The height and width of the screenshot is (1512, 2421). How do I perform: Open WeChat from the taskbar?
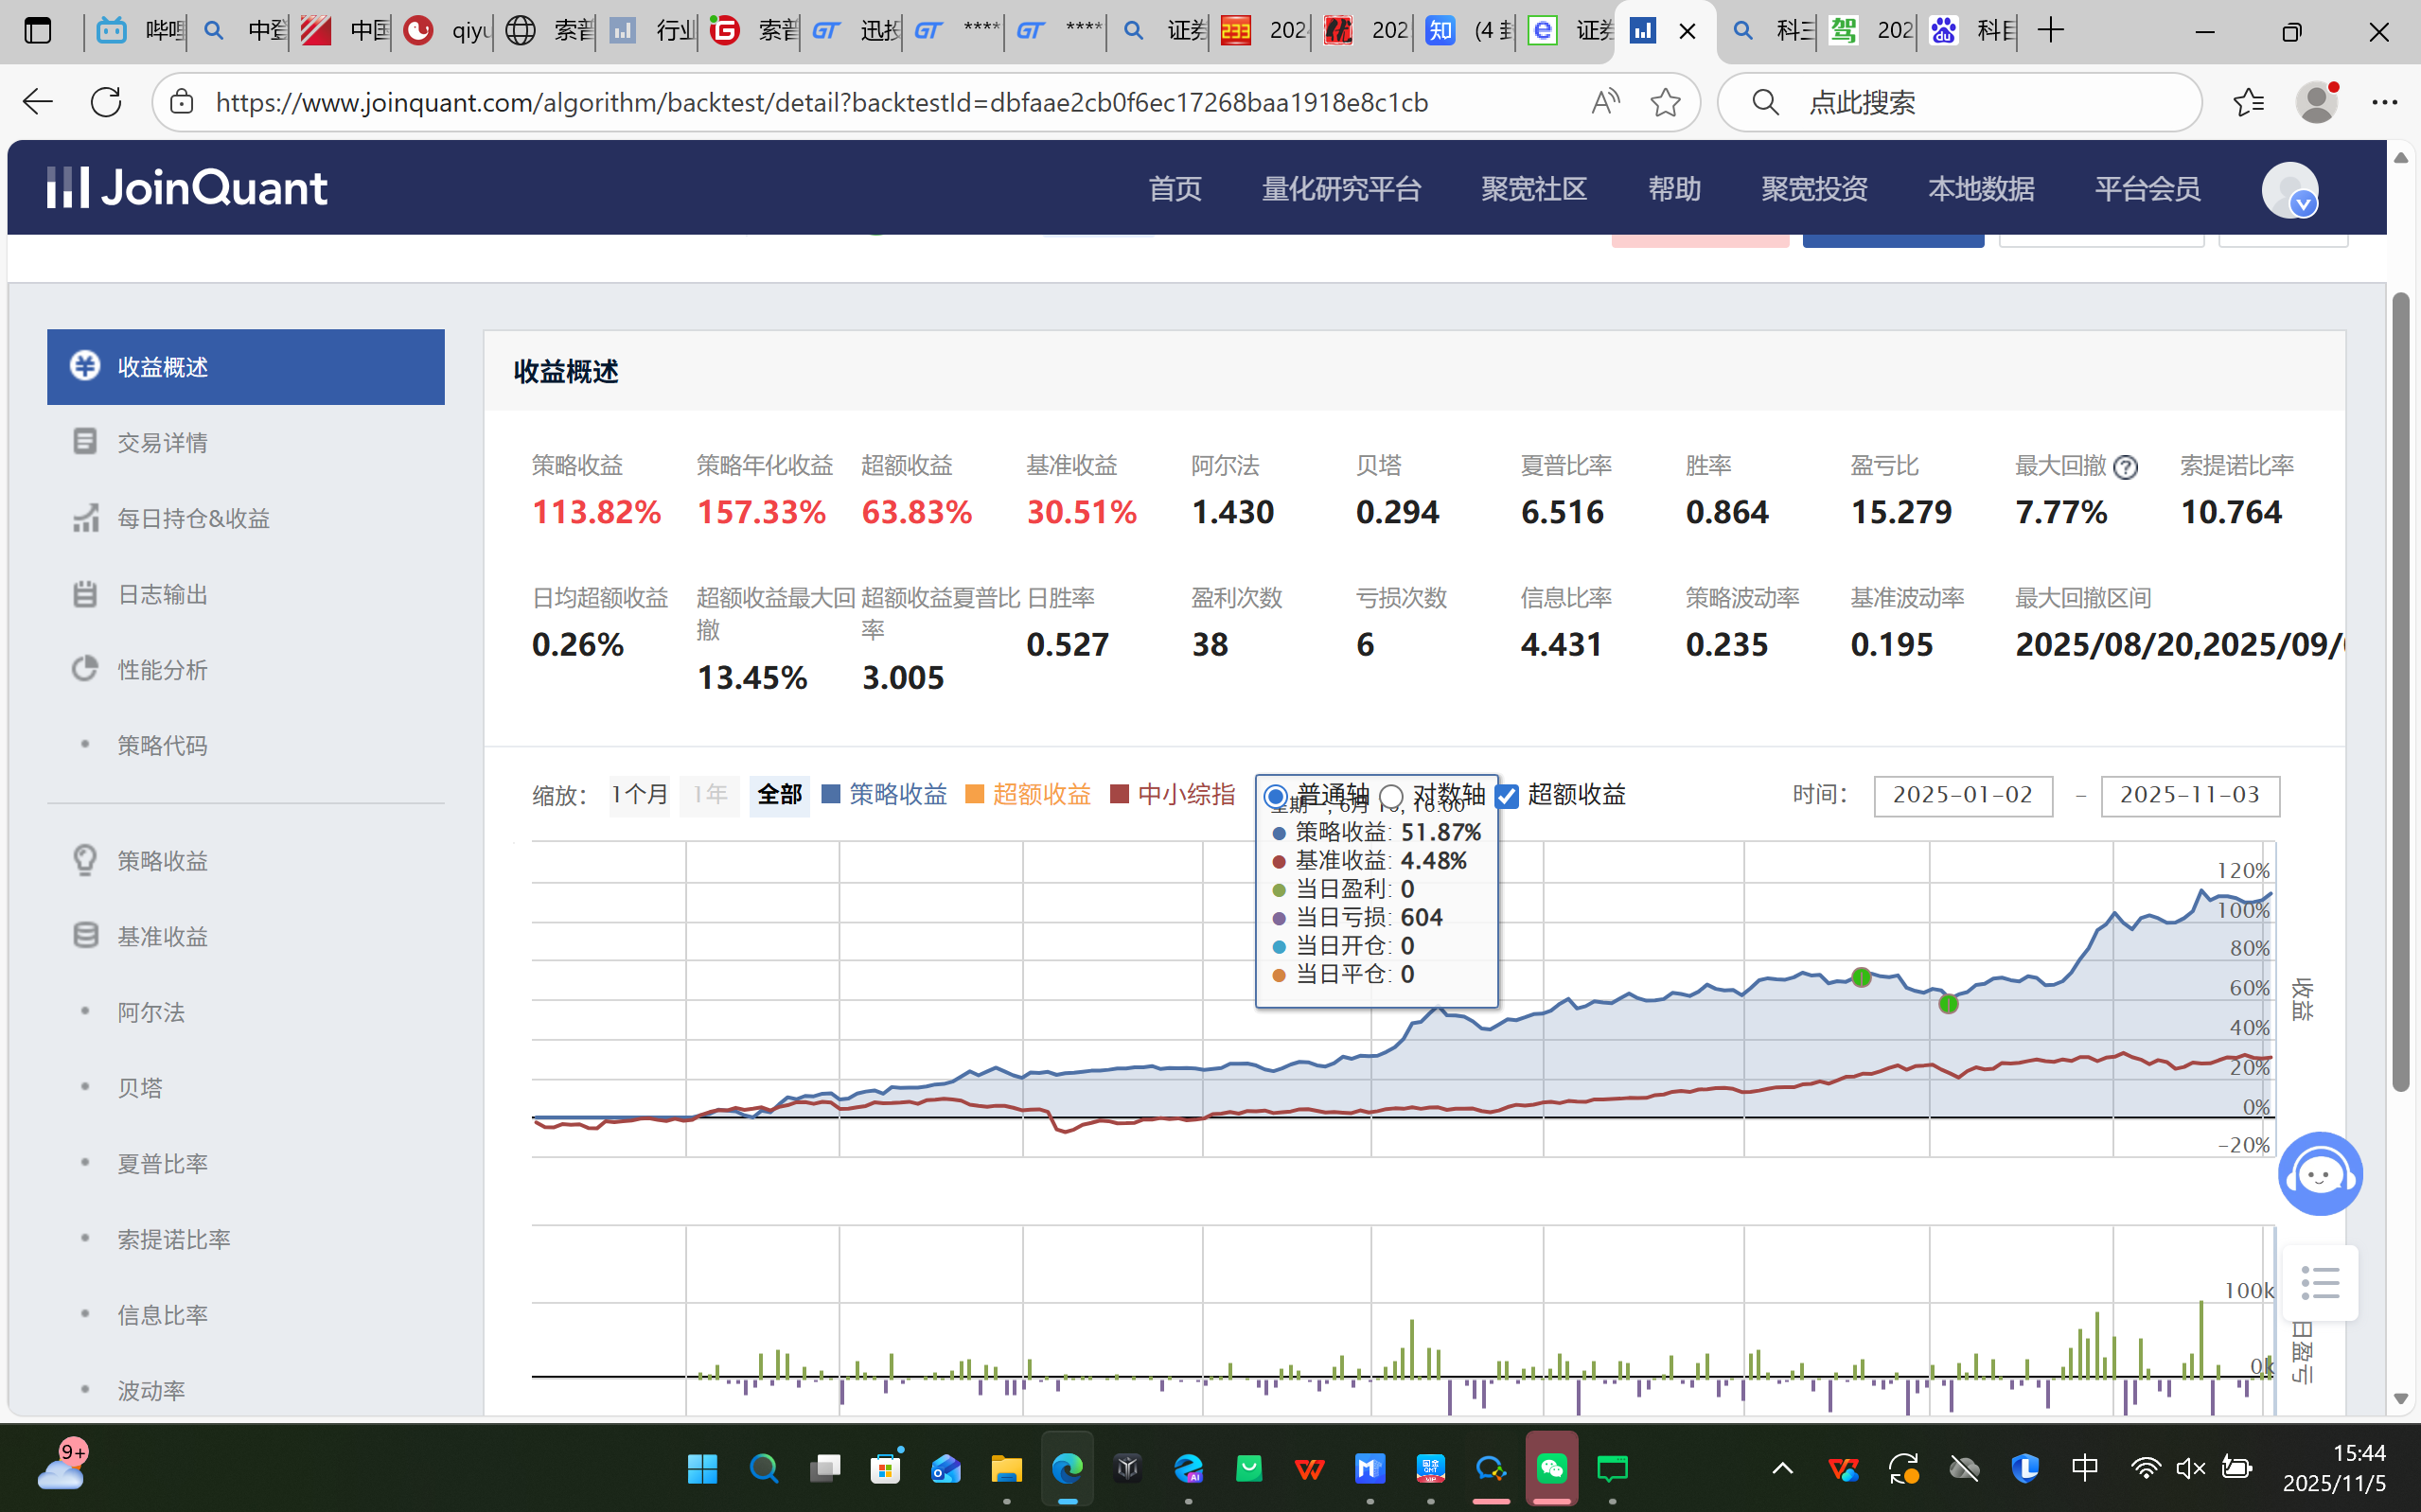[x=1551, y=1468]
